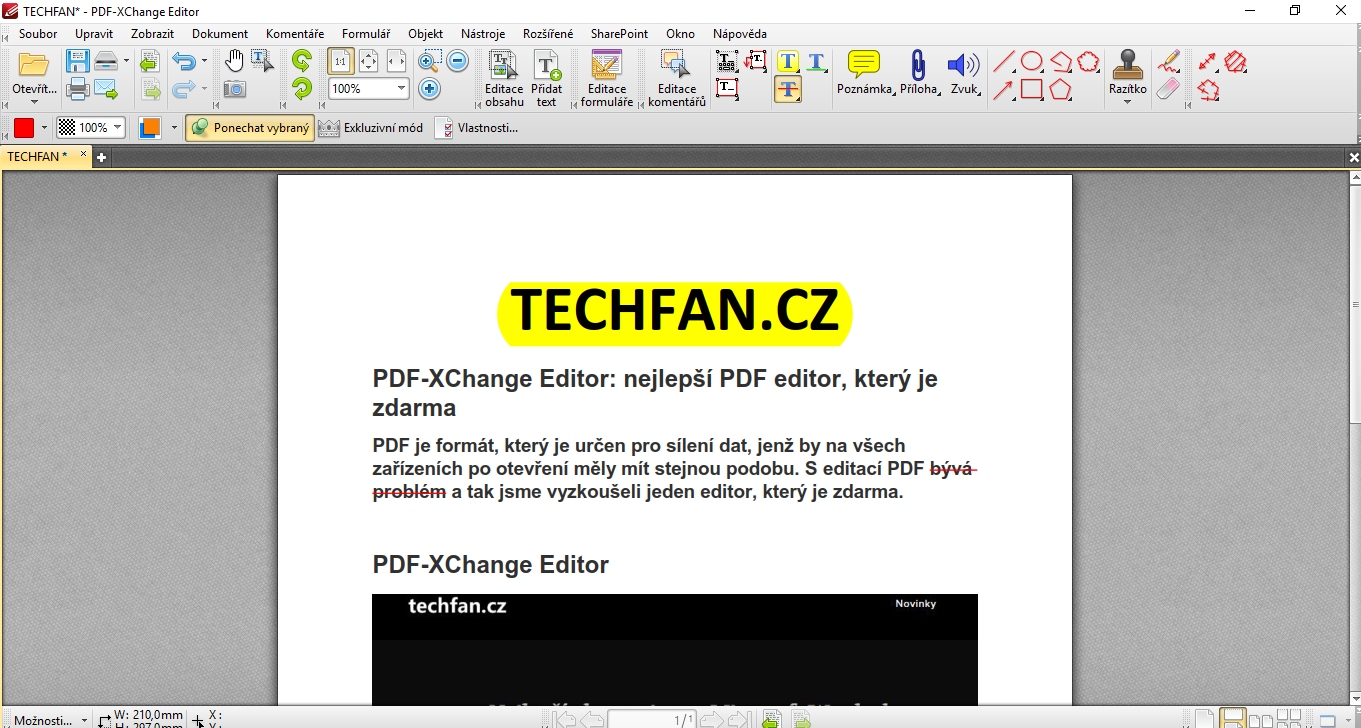Select the distance measuring tool

tap(1207, 62)
